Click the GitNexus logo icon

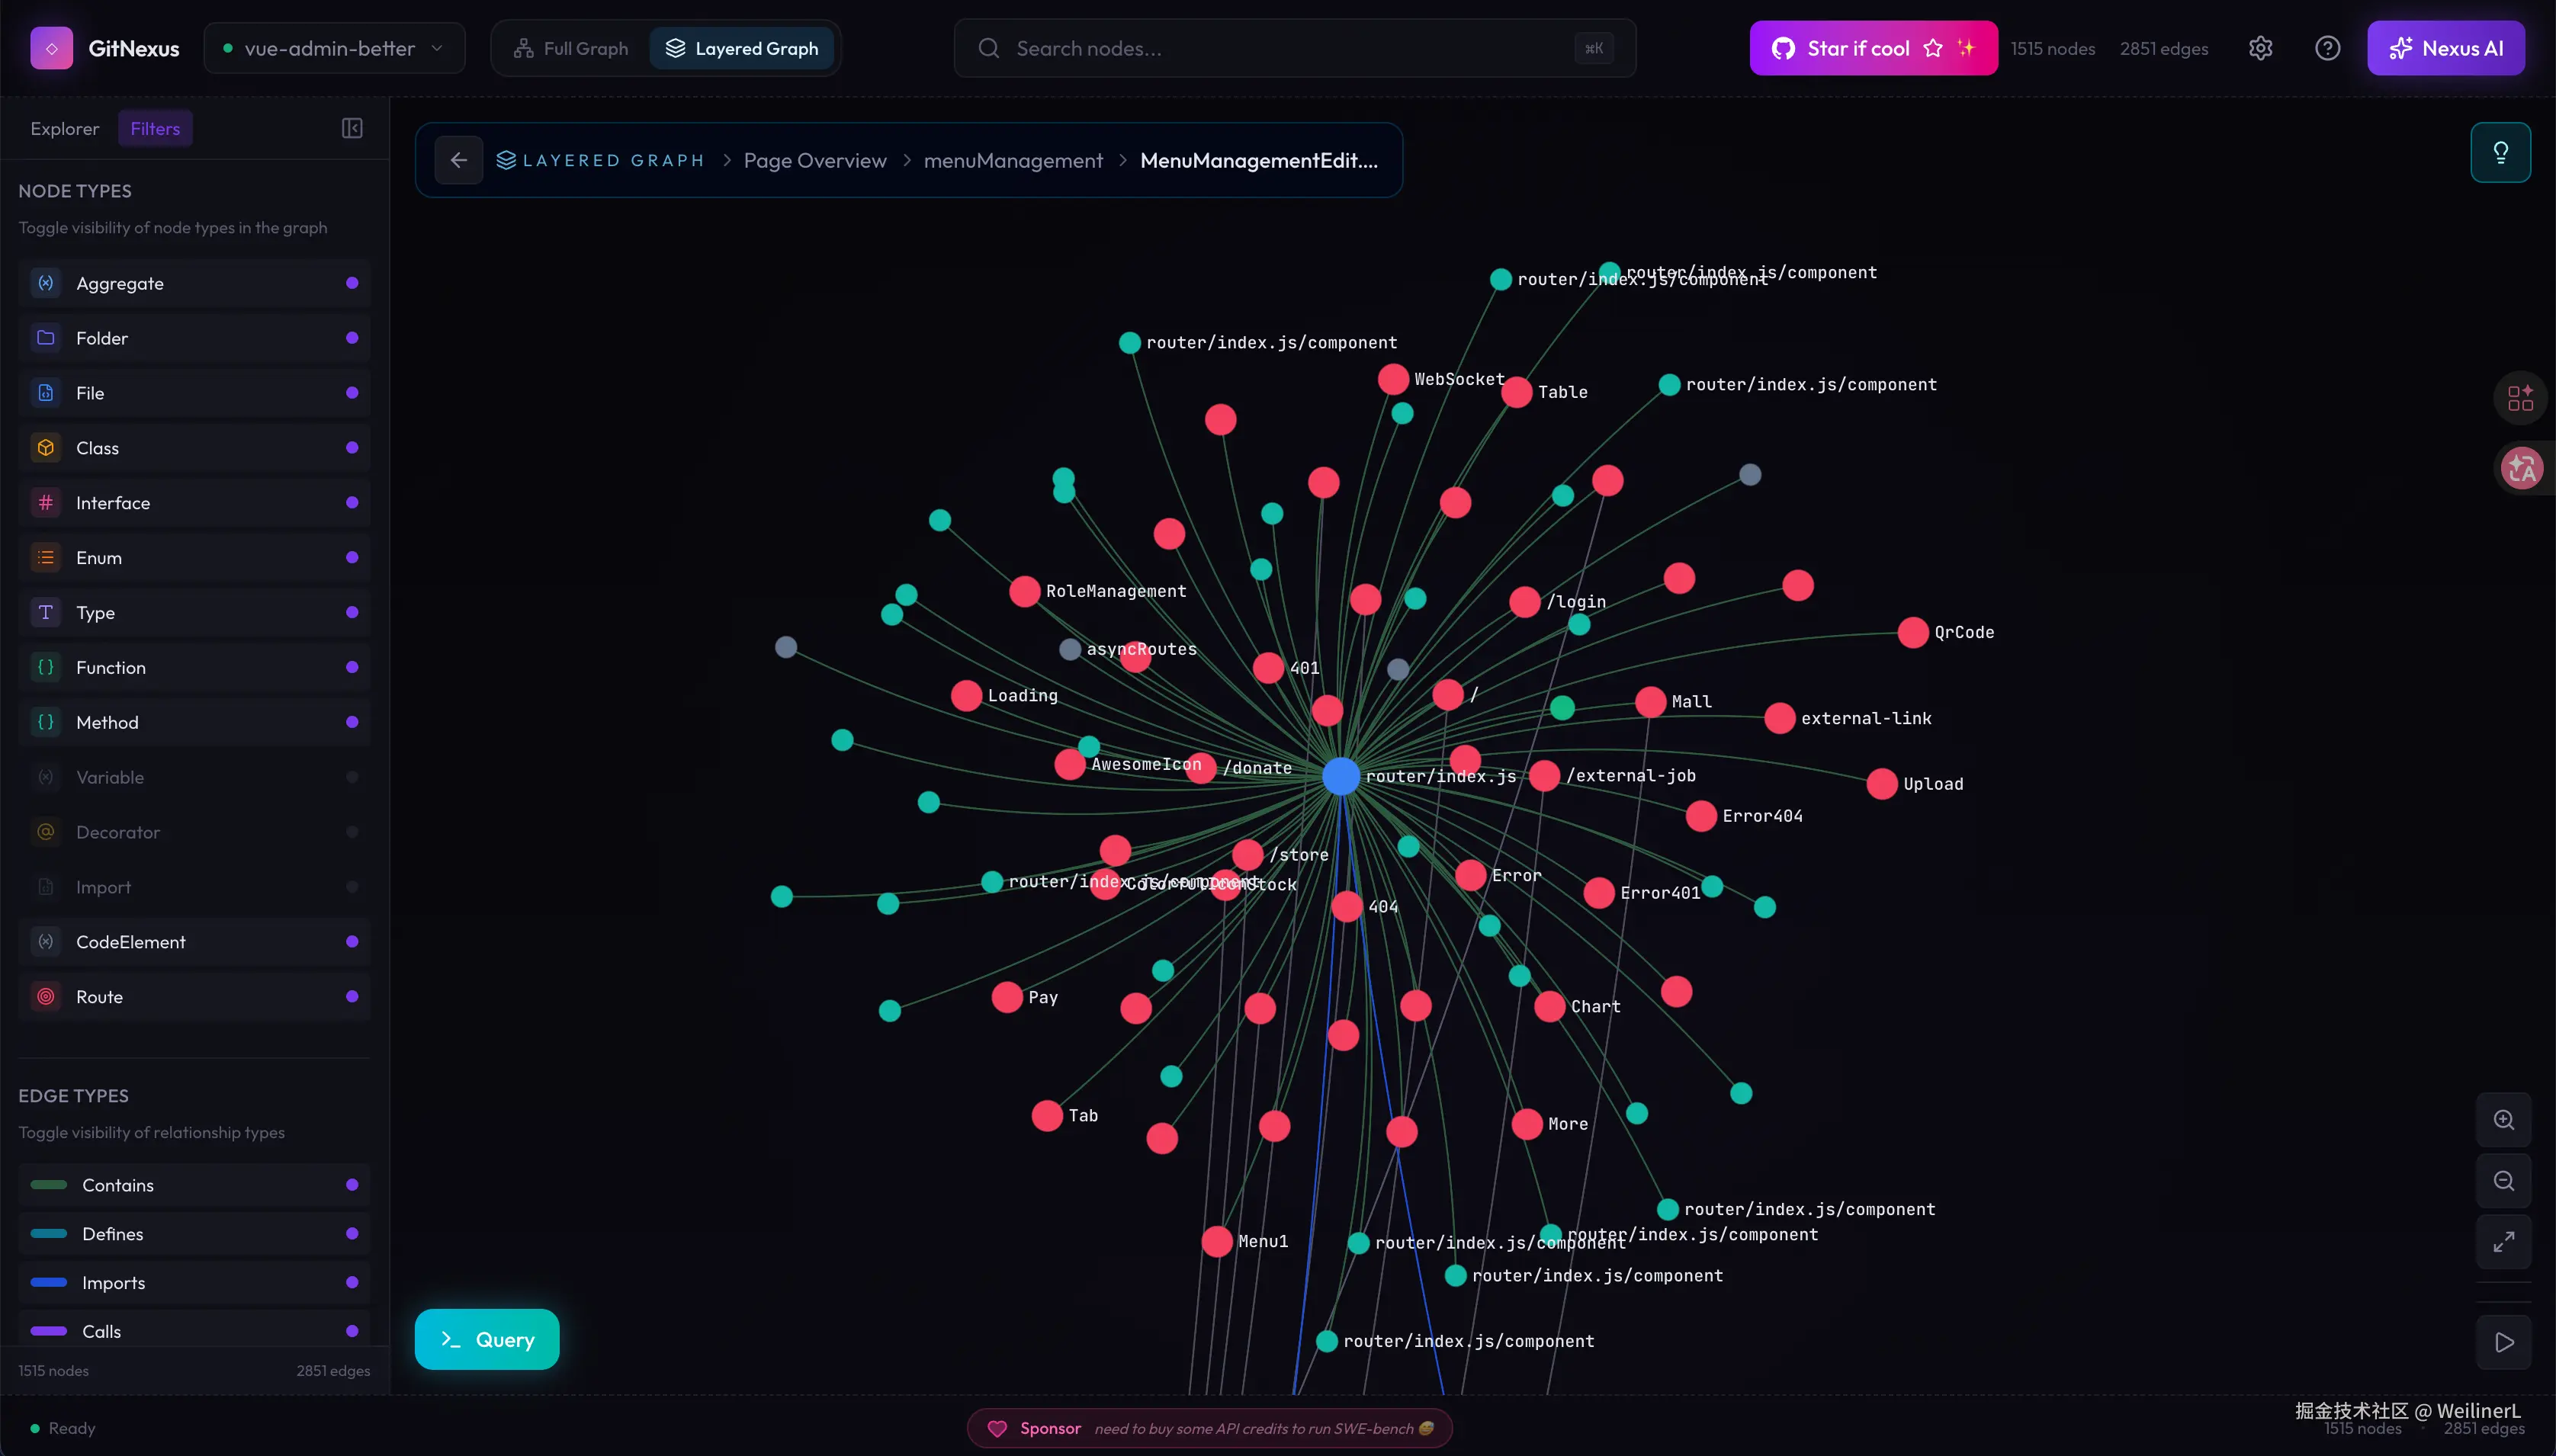coord(51,48)
